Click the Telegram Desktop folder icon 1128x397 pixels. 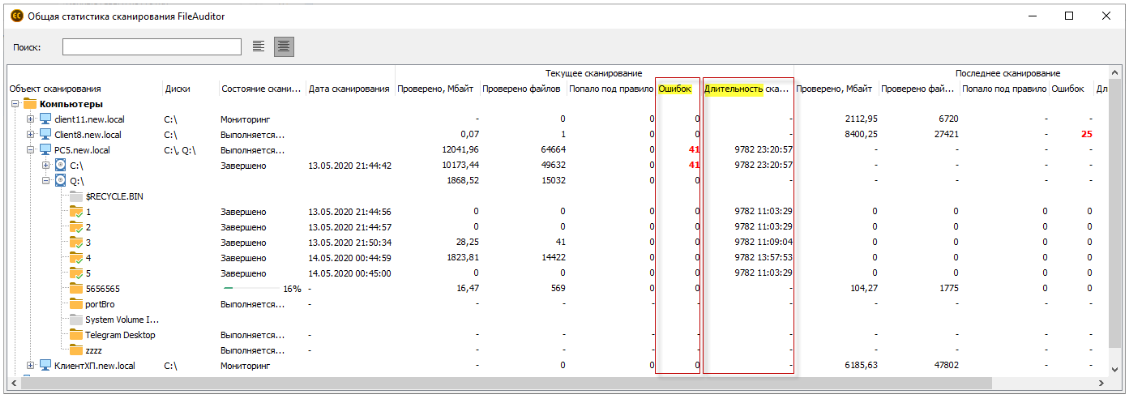(x=76, y=335)
